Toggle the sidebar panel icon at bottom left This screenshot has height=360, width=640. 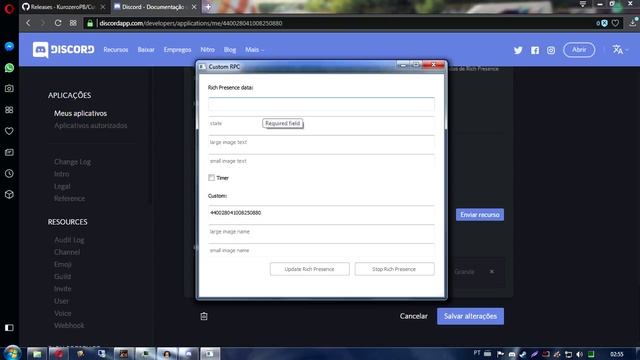pyautogui.click(x=9, y=328)
